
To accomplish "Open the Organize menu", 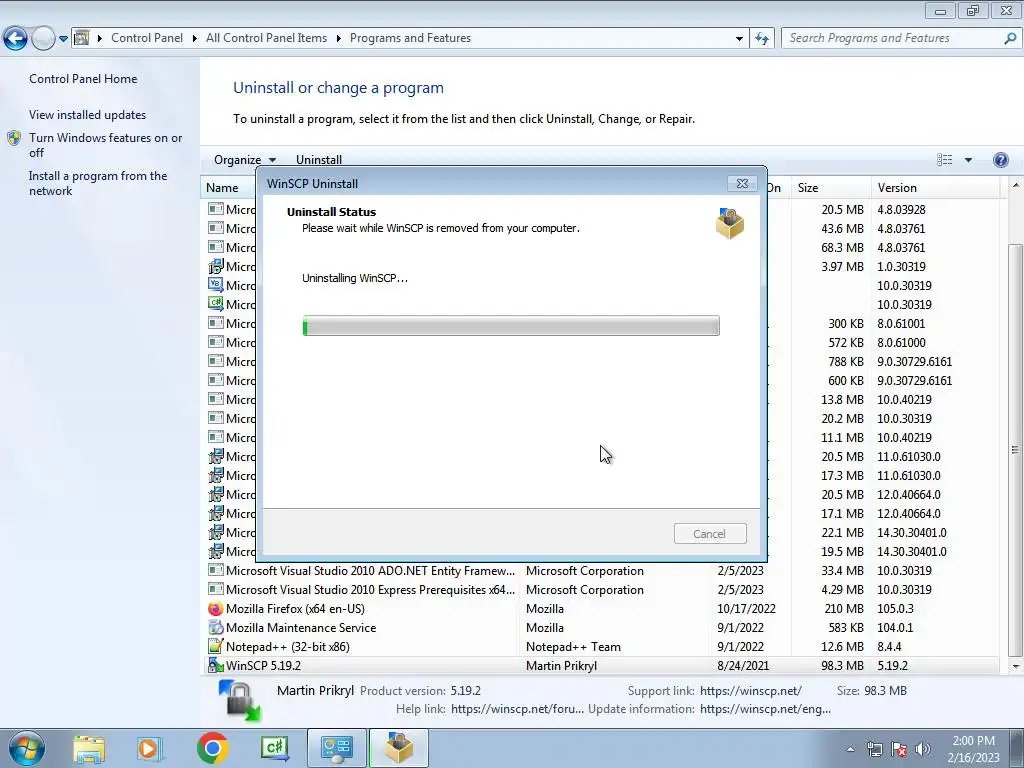I will (245, 160).
